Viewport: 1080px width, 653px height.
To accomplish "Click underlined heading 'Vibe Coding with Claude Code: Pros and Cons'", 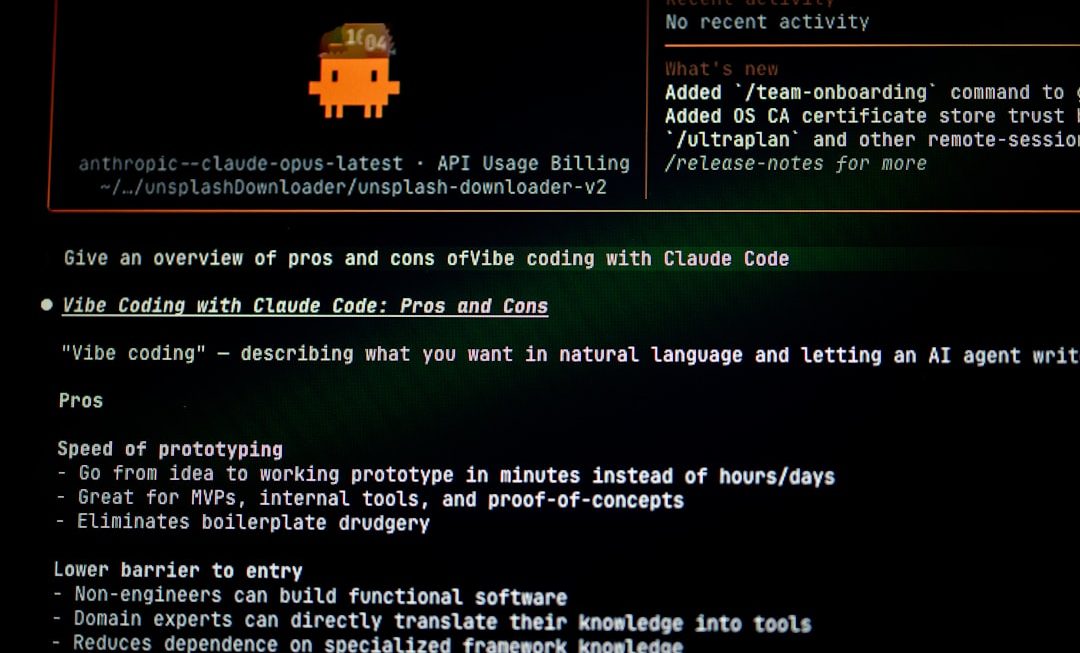I will (x=305, y=306).
